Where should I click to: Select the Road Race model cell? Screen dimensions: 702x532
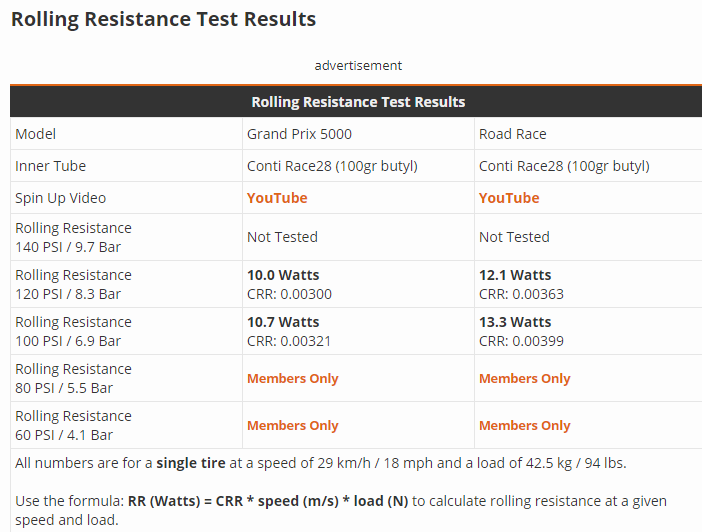click(512, 134)
